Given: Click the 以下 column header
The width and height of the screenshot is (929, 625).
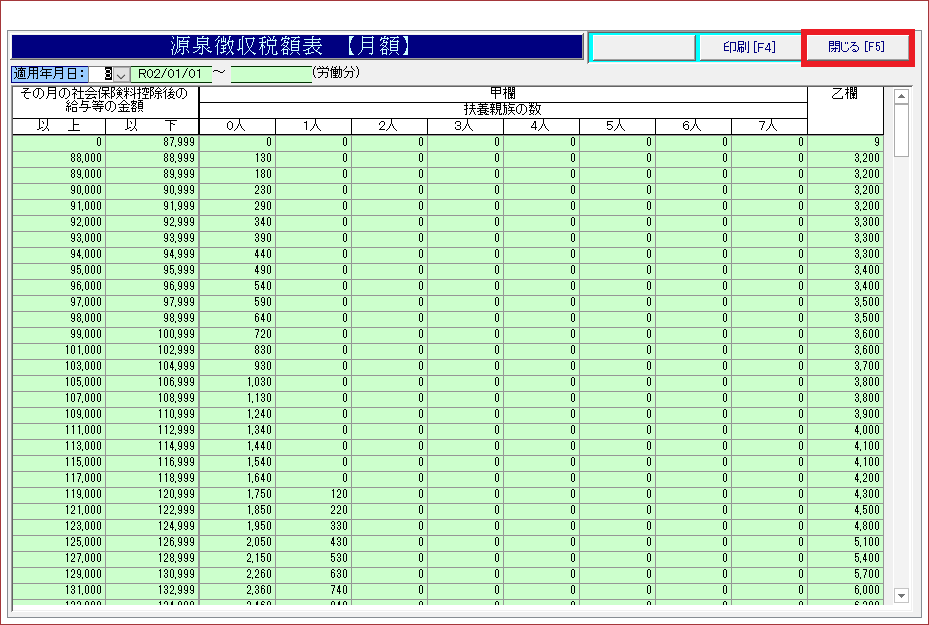Looking at the screenshot, I should point(152,126).
